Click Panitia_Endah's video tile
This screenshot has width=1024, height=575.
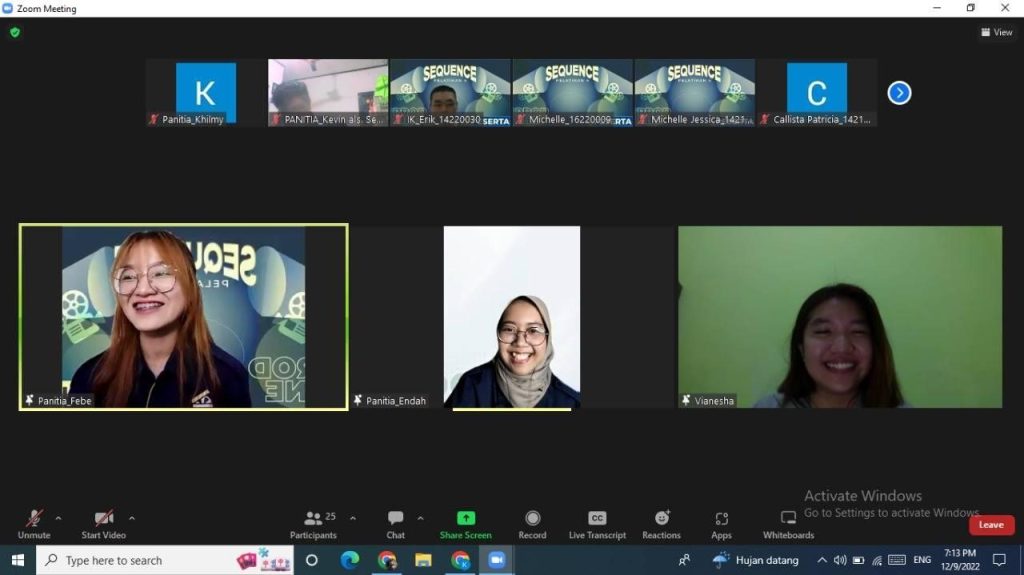point(511,317)
